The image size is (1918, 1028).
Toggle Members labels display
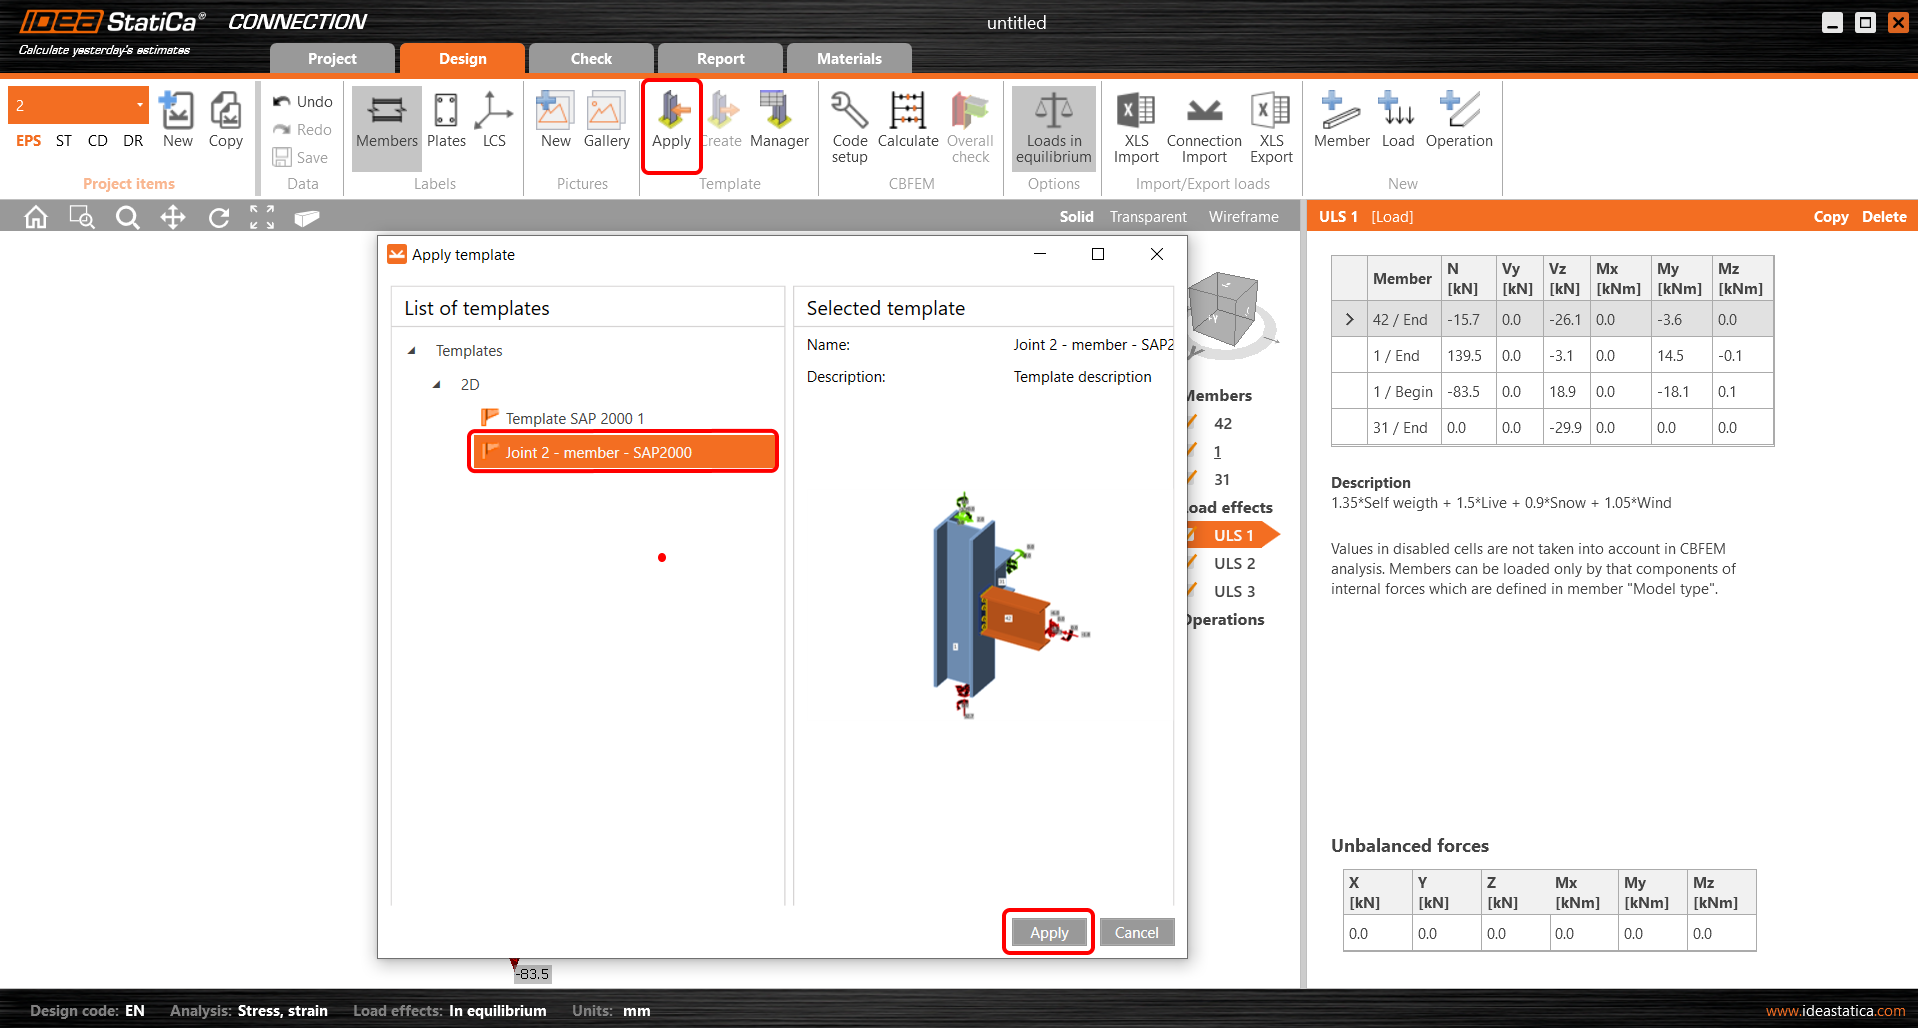(x=386, y=121)
